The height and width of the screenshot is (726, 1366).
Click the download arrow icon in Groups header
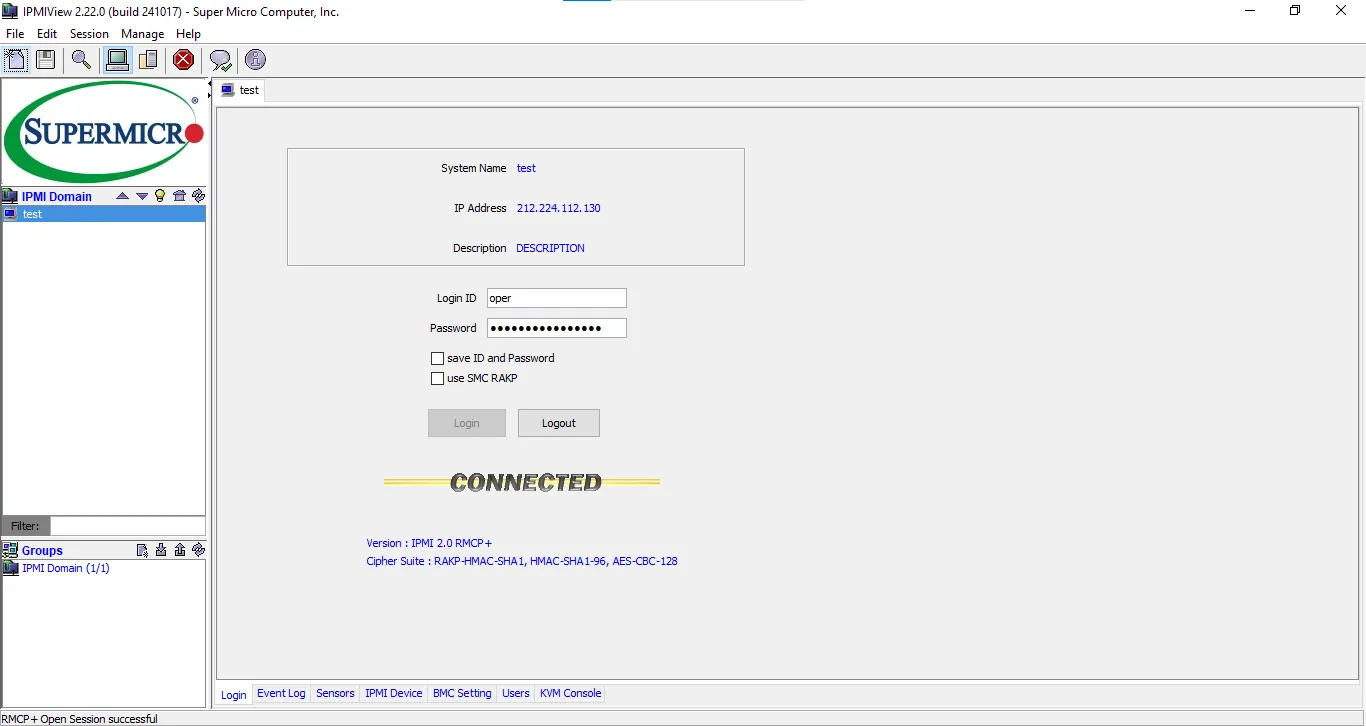(x=161, y=550)
